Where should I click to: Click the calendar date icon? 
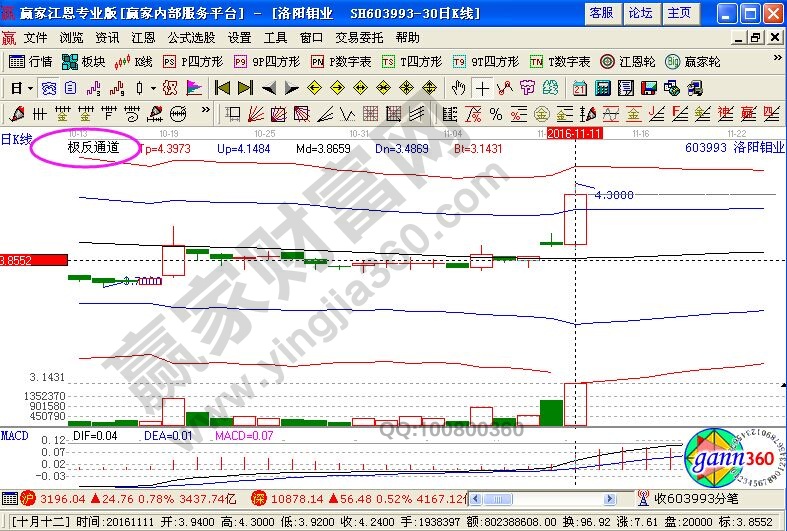point(581,87)
